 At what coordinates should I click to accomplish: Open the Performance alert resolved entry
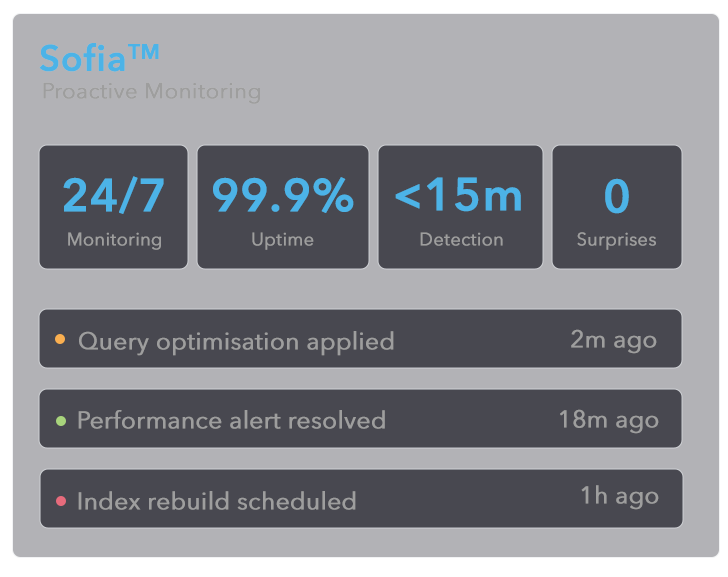pos(361,419)
